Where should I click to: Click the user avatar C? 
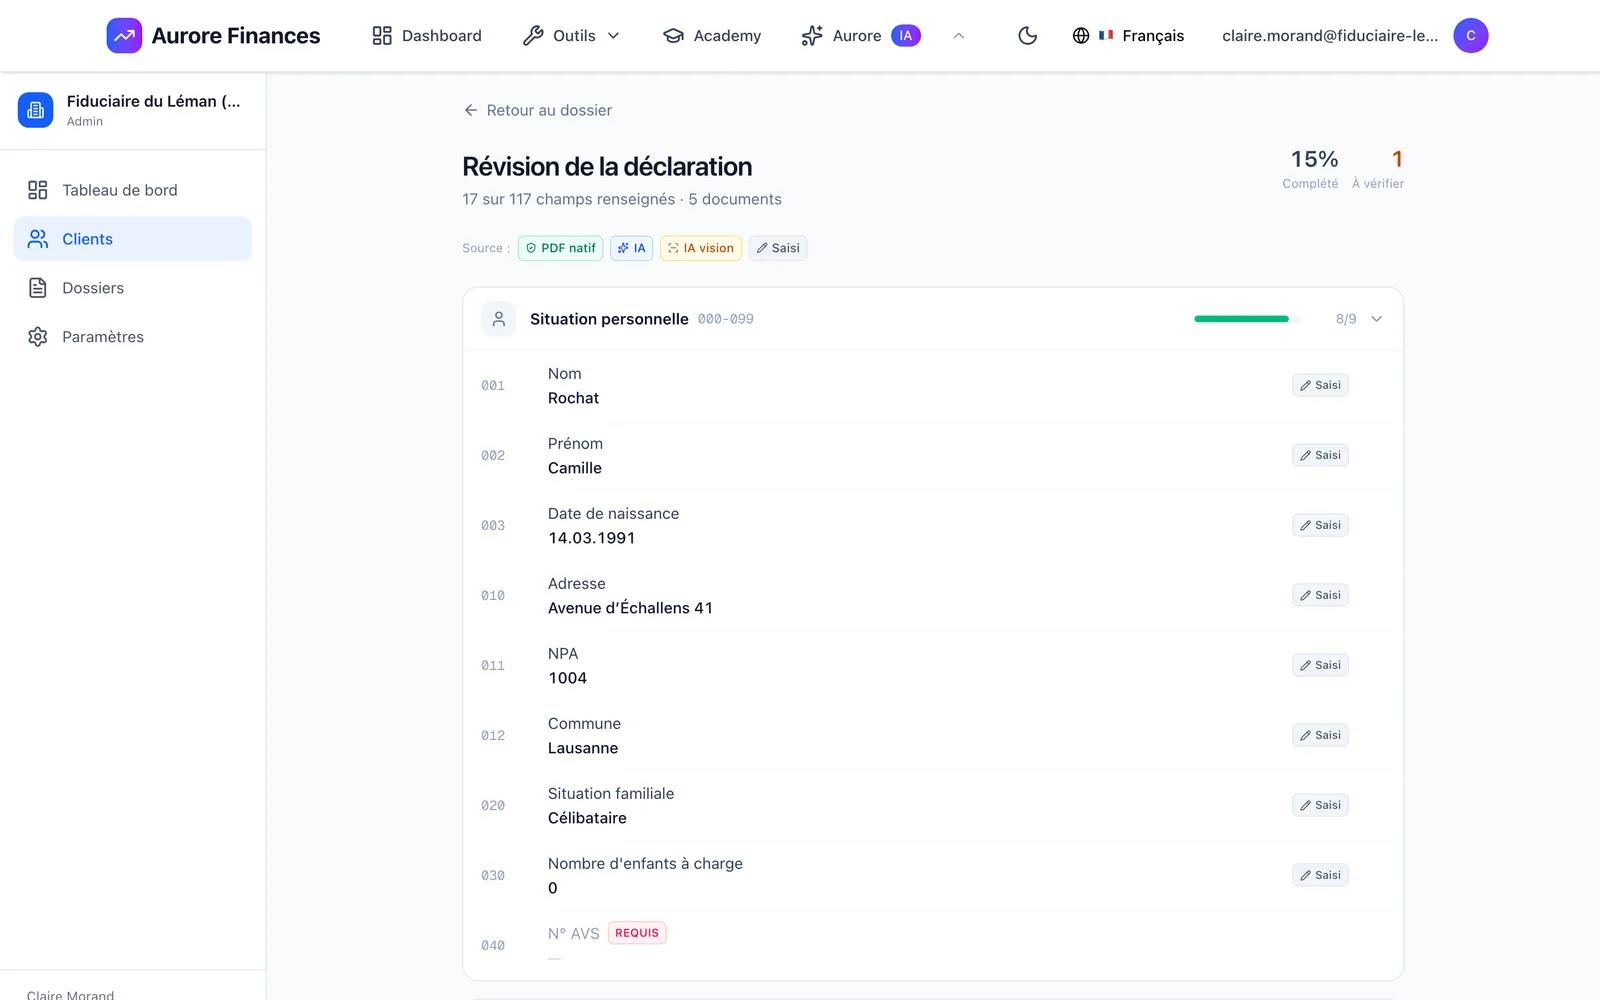click(1470, 36)
